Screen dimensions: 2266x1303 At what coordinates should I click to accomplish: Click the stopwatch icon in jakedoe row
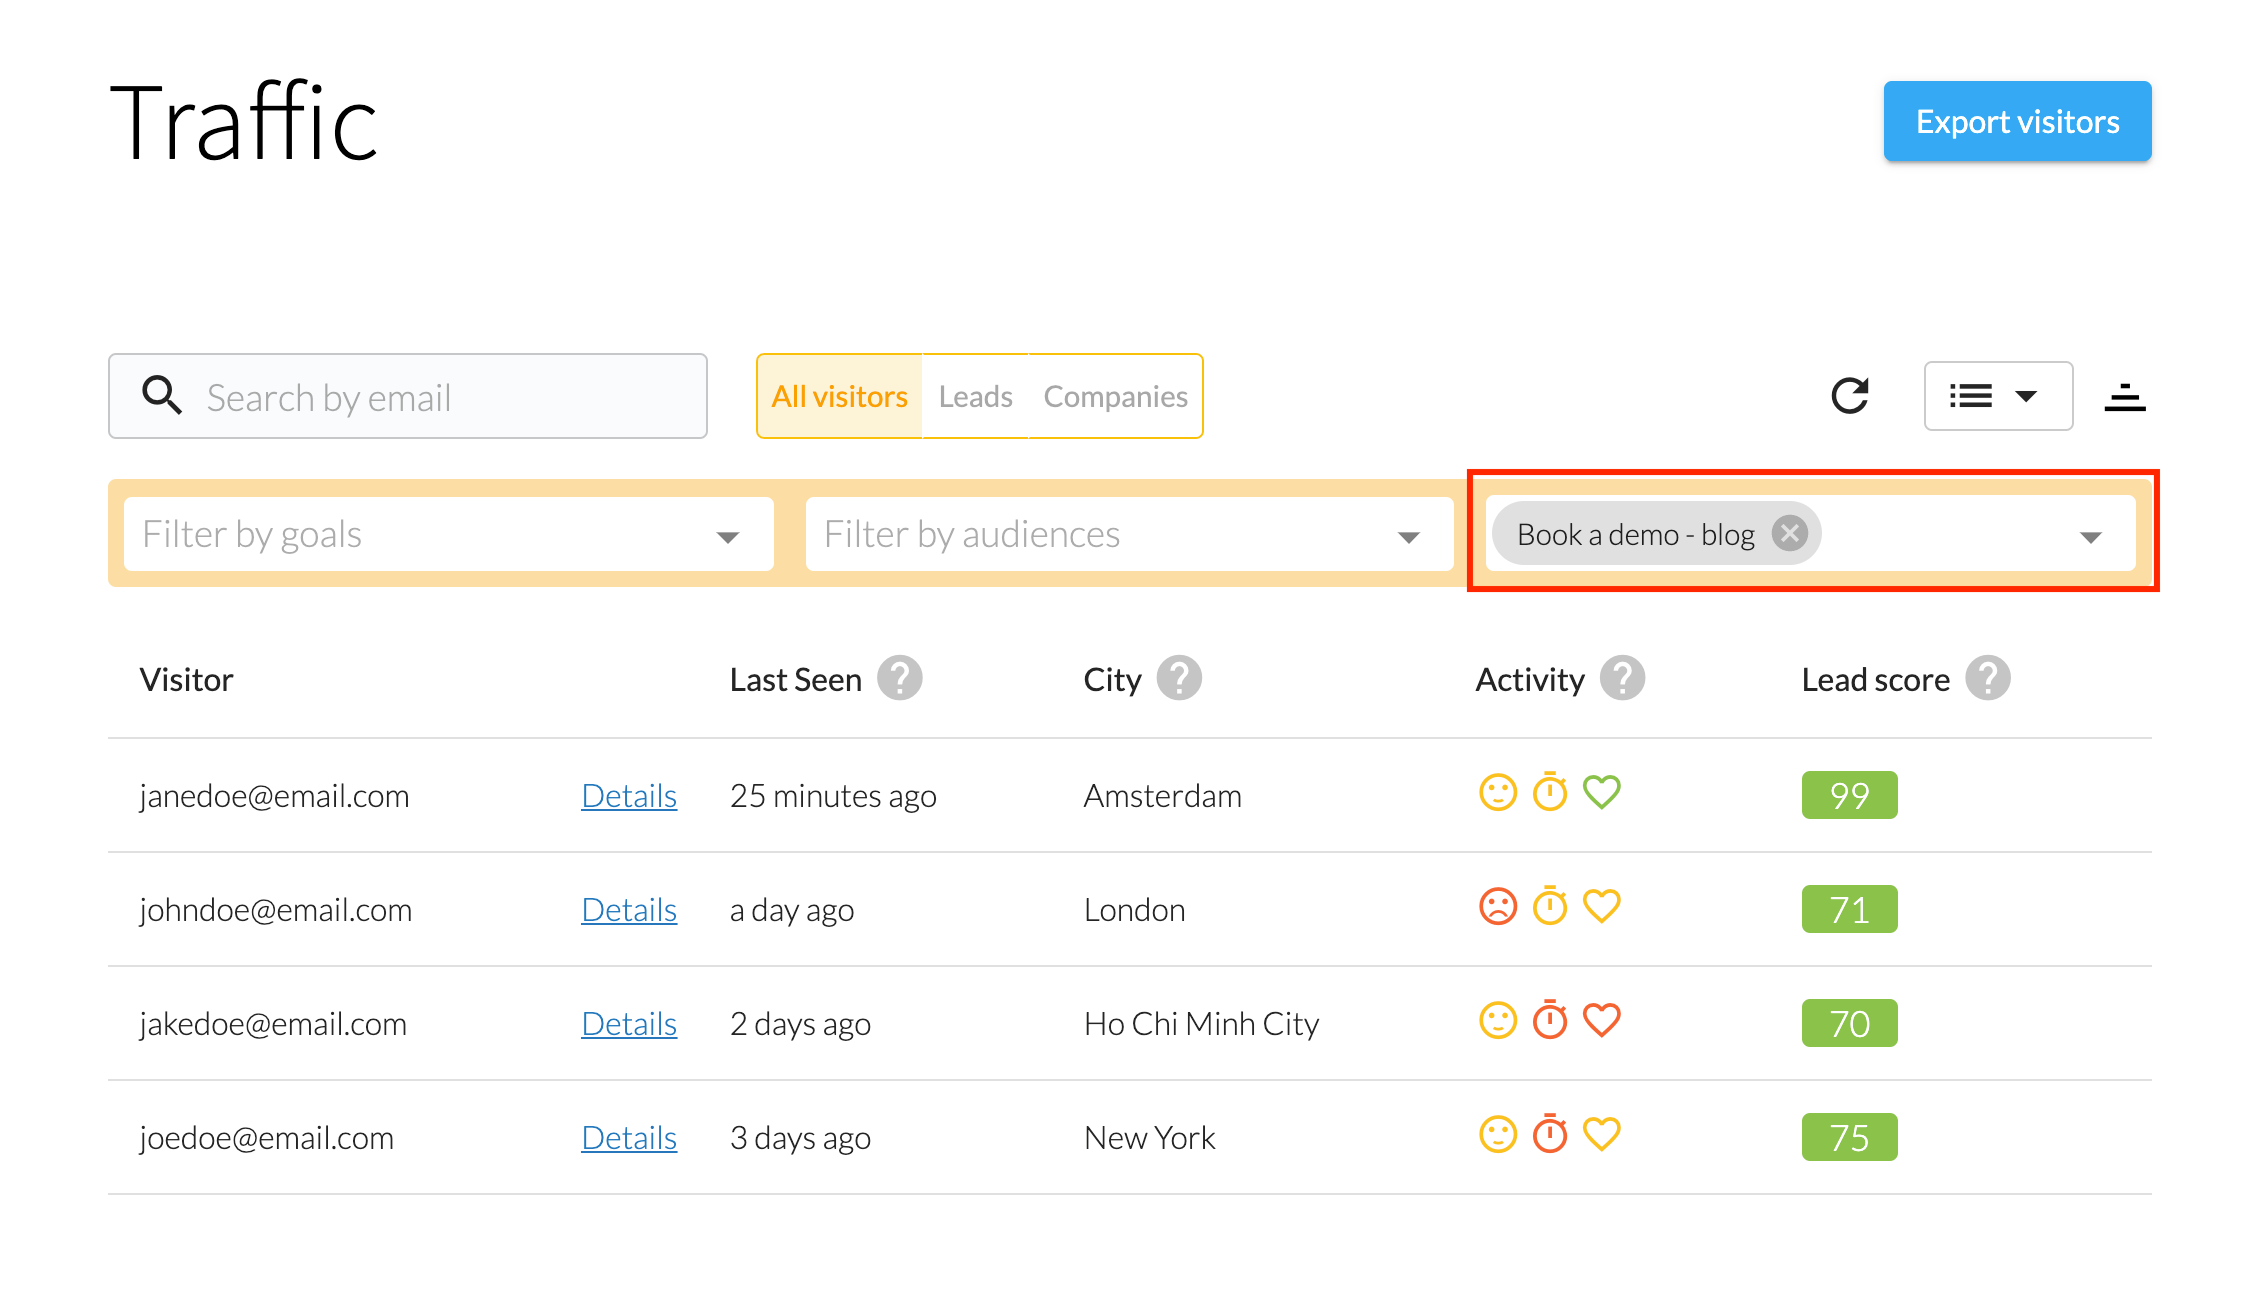(x=1550, y=1021)
